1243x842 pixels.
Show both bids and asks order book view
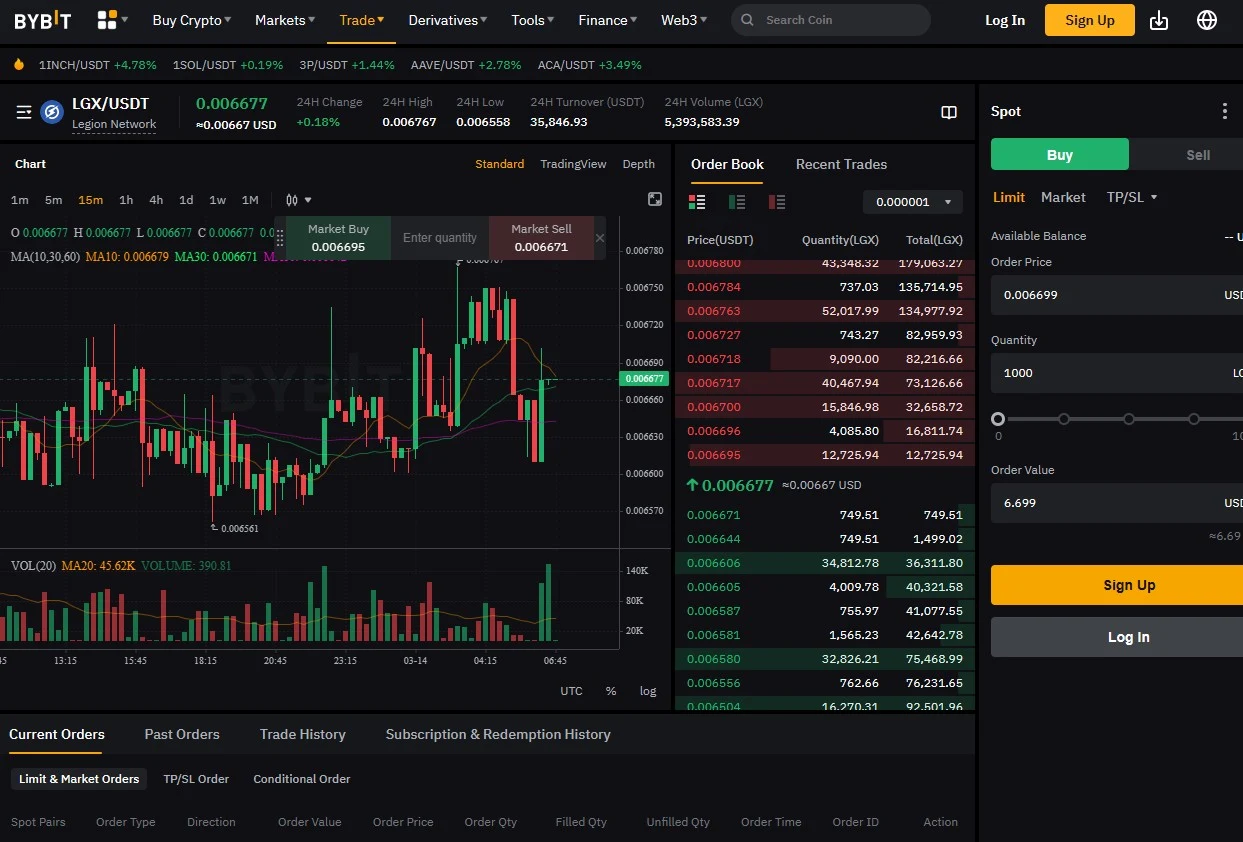[x=697, y=202]
